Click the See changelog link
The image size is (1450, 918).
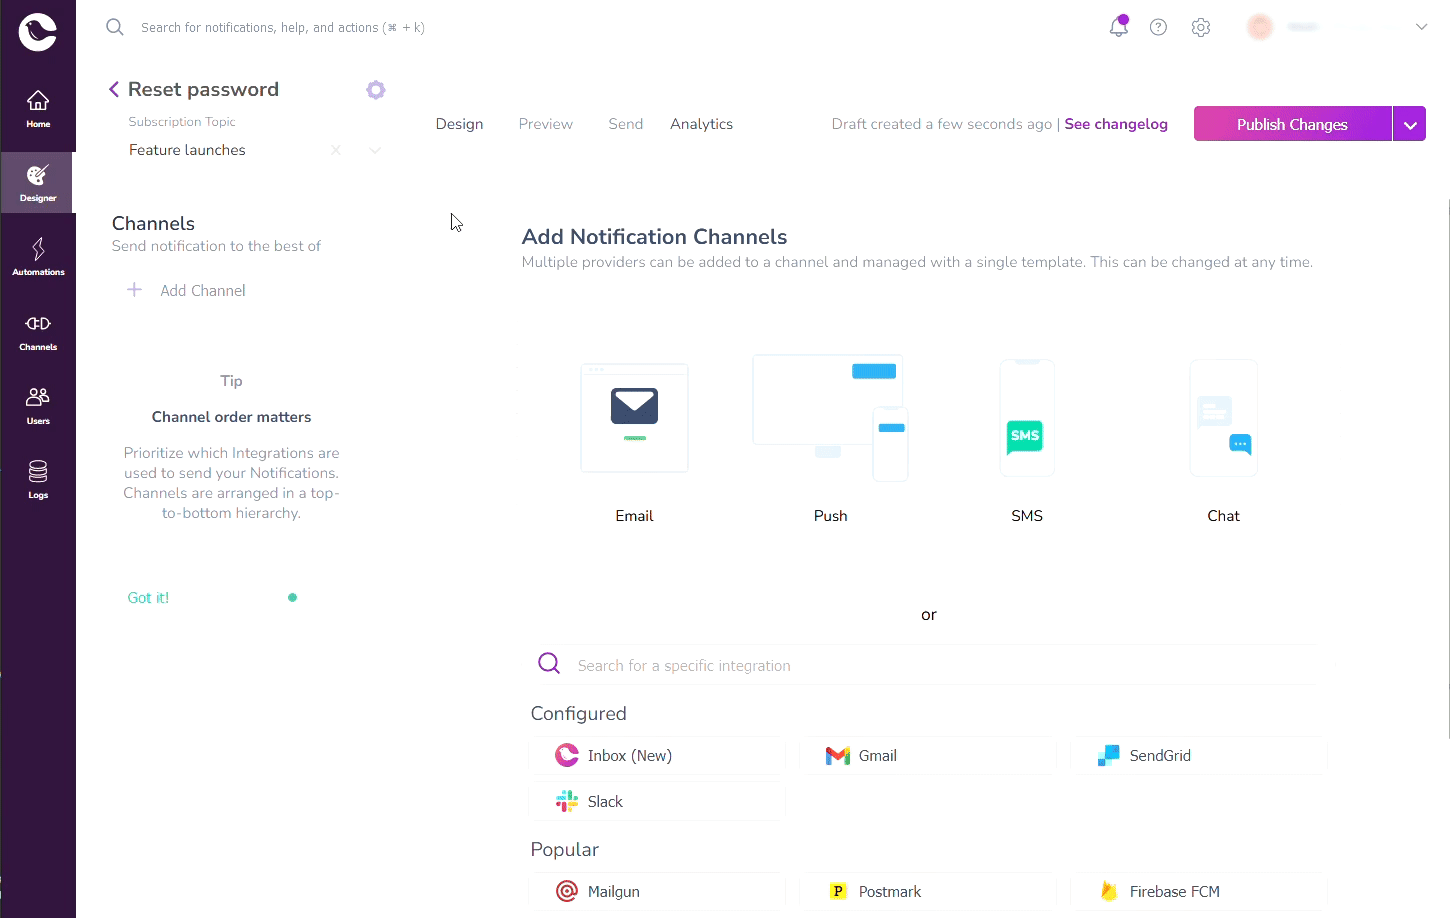click(x=1116, y=123)
